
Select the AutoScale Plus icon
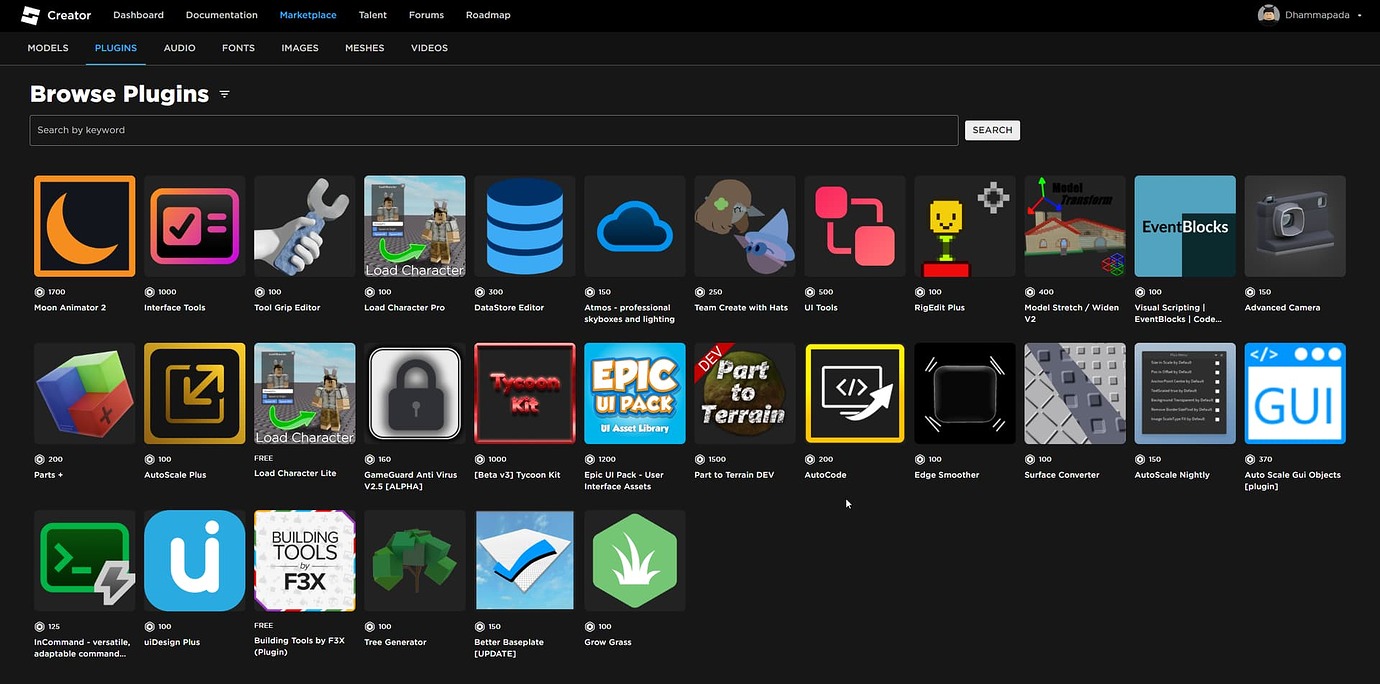pyautogui.click(x=195, y=393)
